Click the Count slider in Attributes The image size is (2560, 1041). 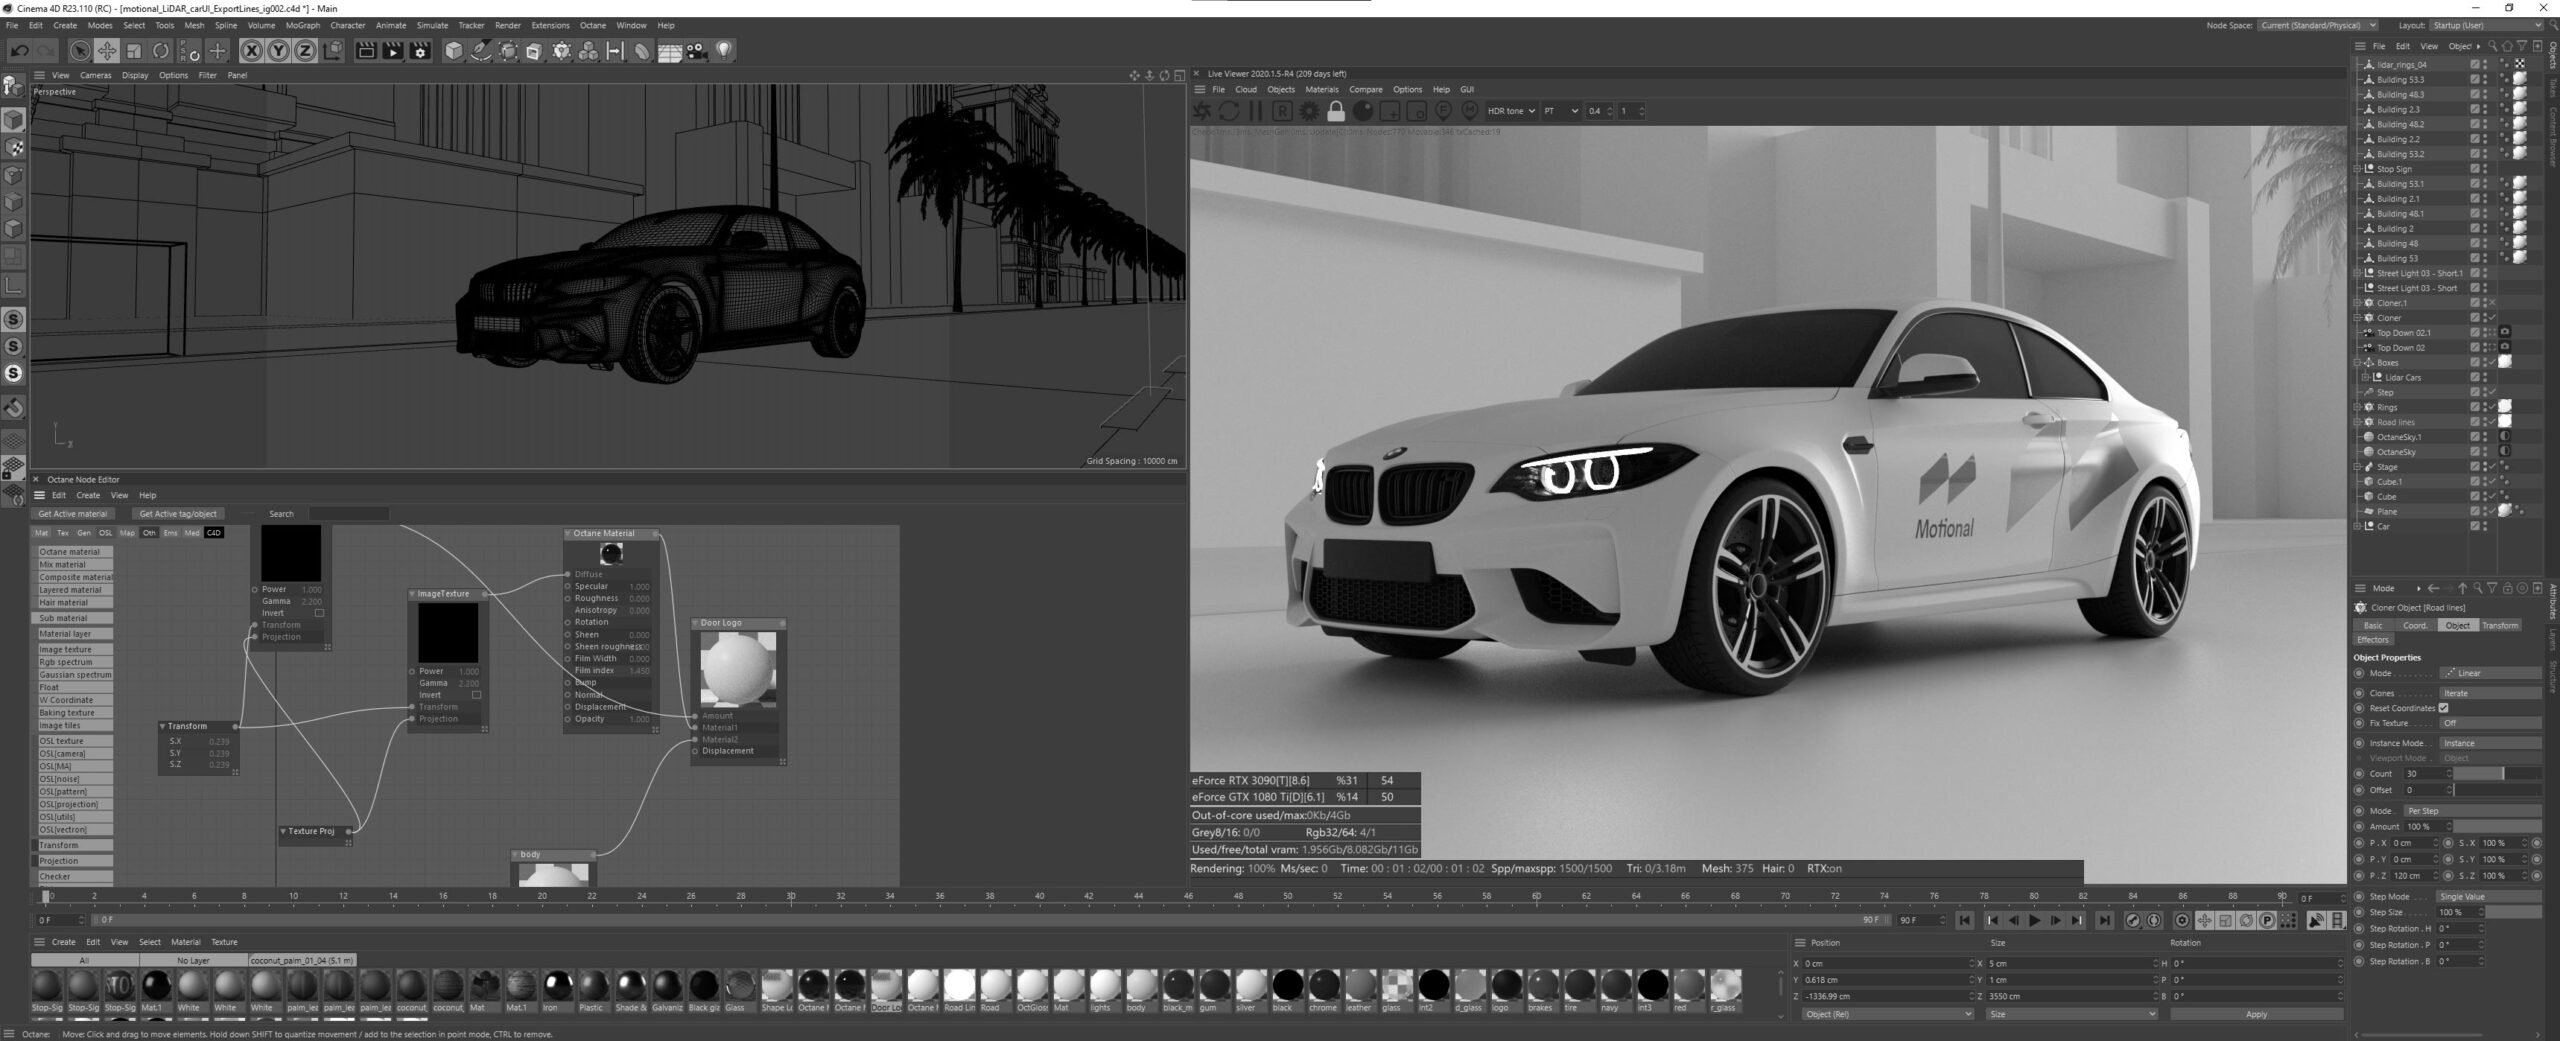[2497, 774]
